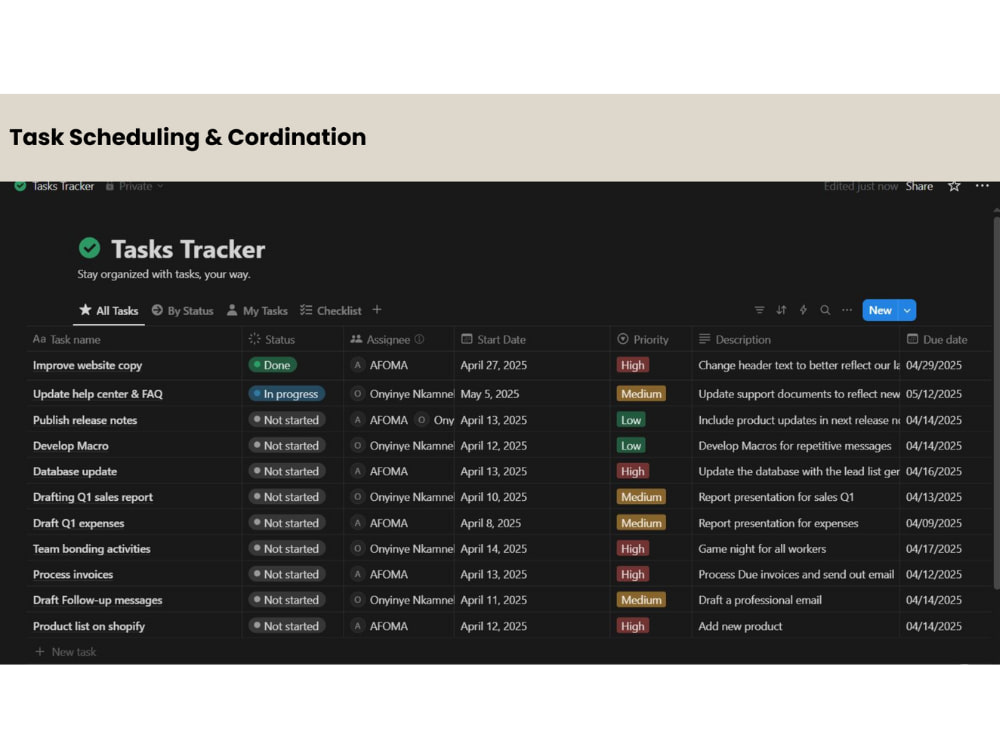Viewport: 1000px width, 750px height.
Task: Open the automations lightning bolt icon
Action: (804, 310)
